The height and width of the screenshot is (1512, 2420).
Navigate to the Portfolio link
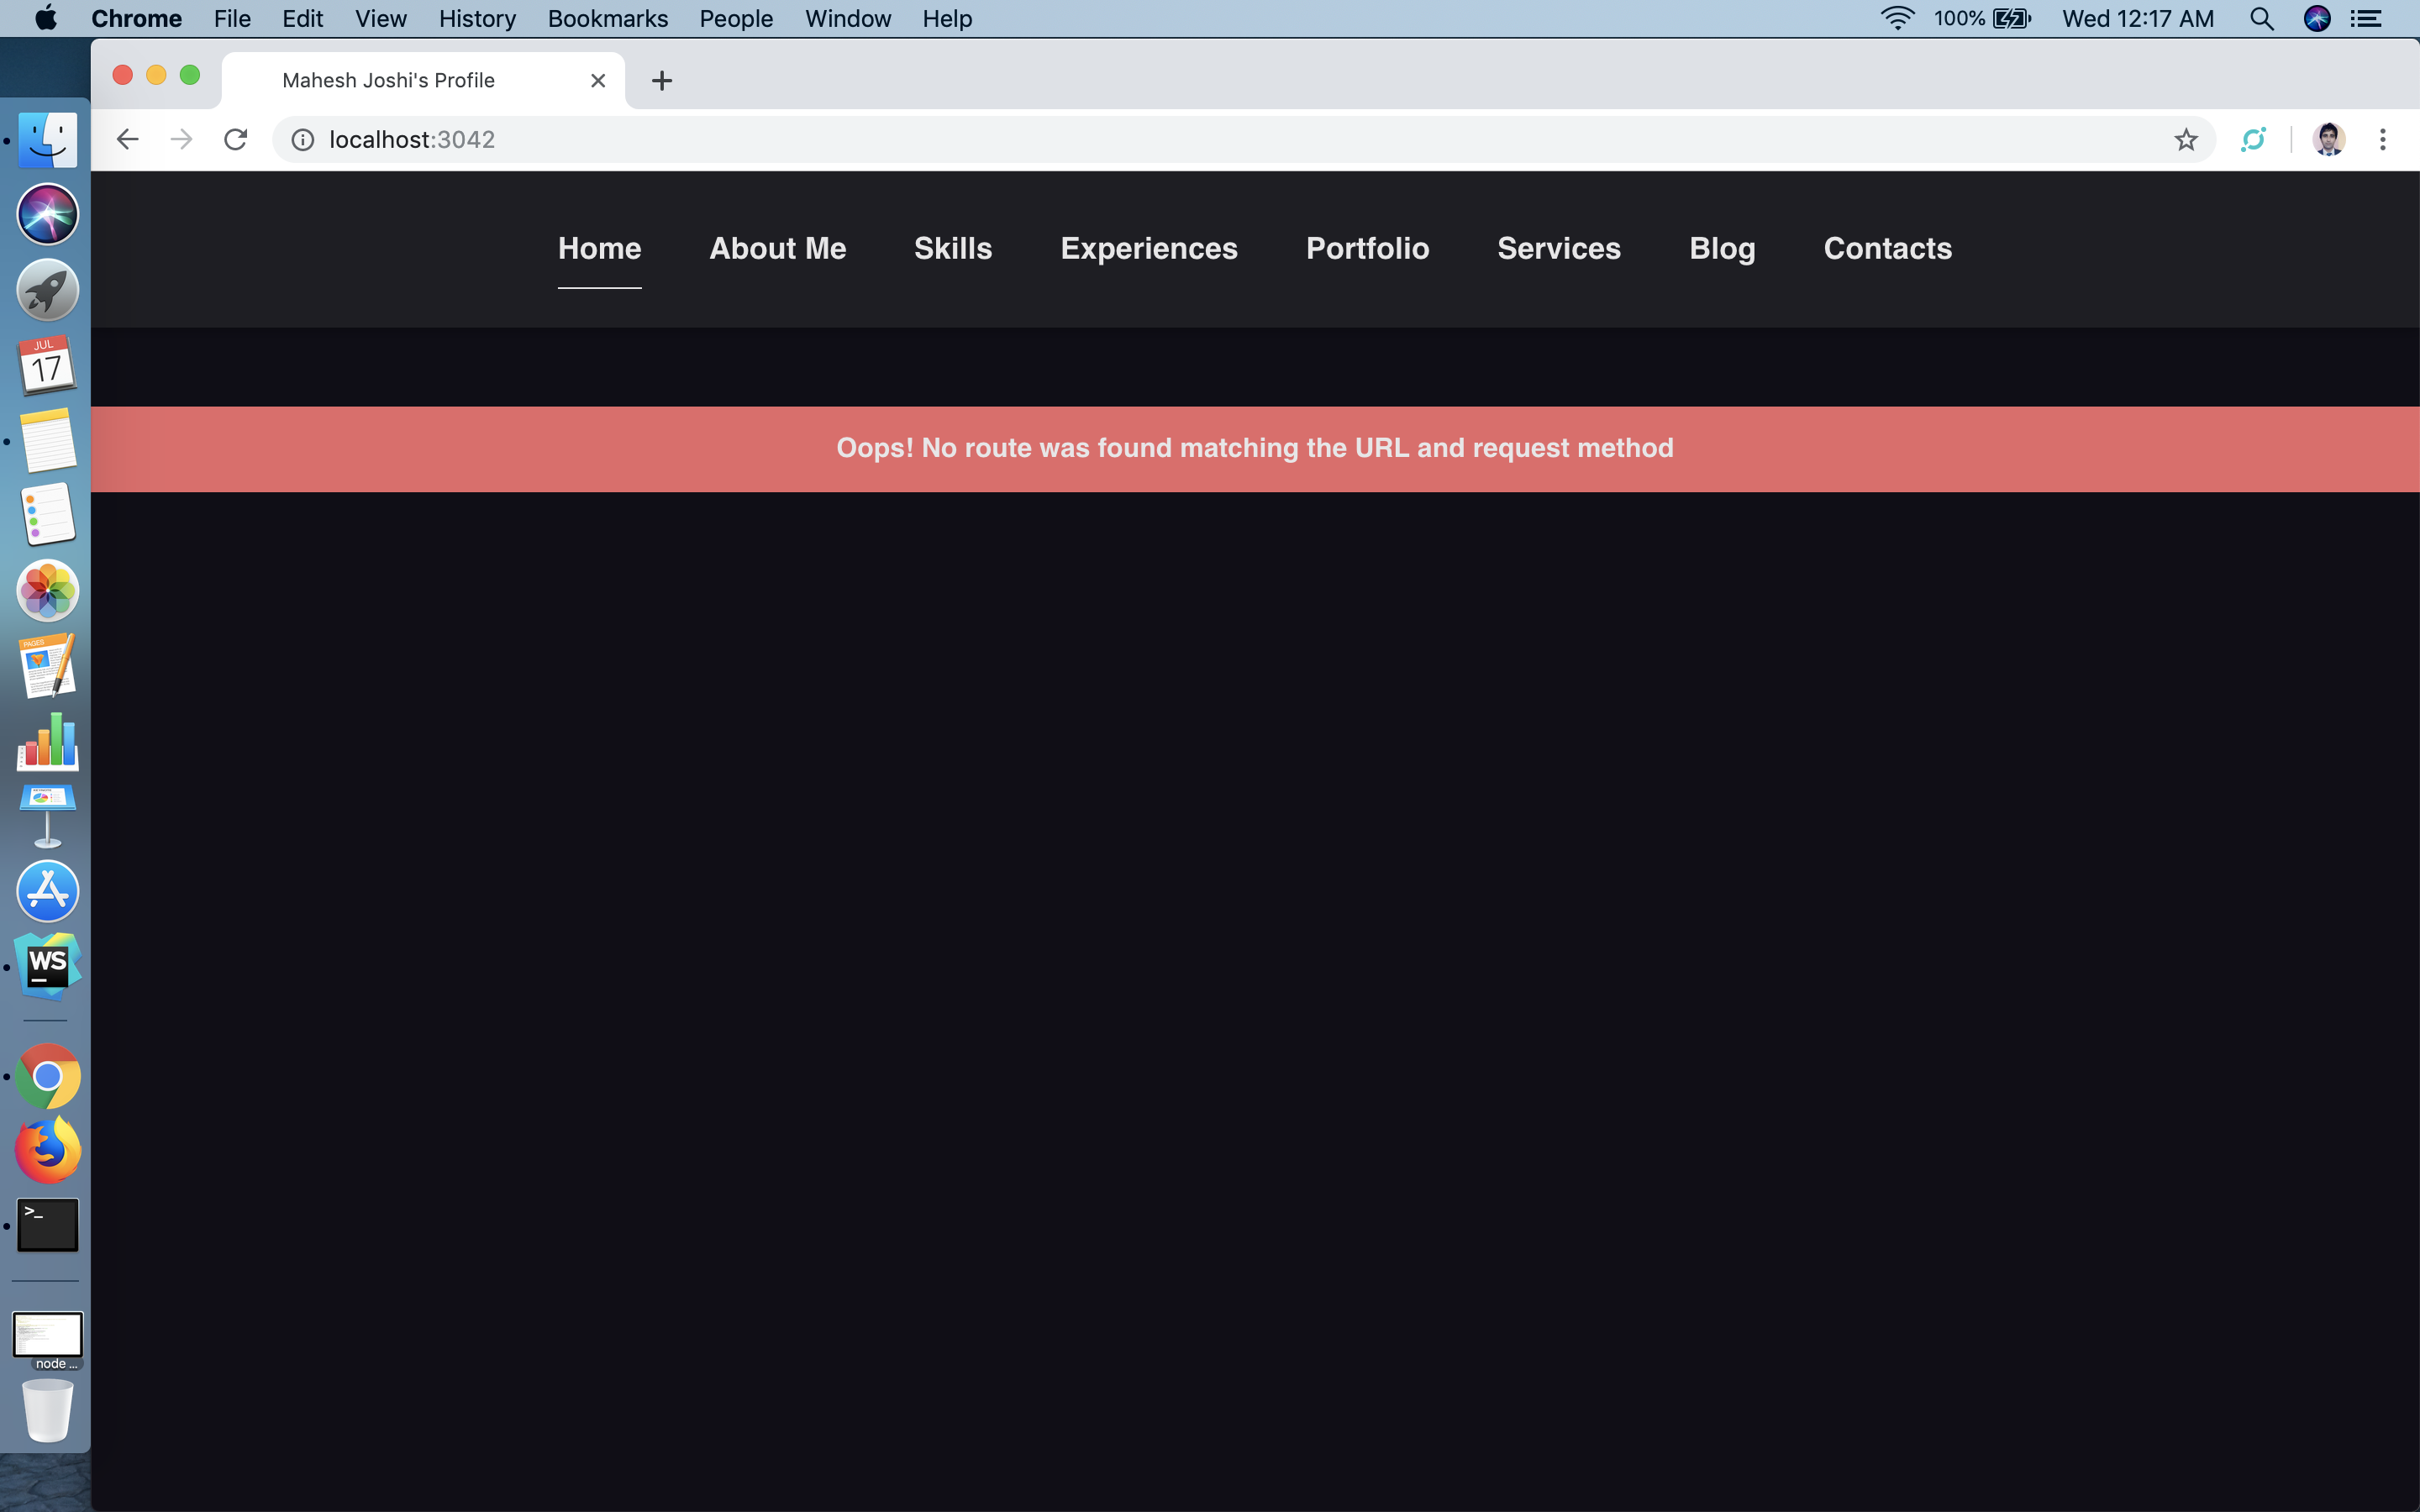(x=1367, y=248)
